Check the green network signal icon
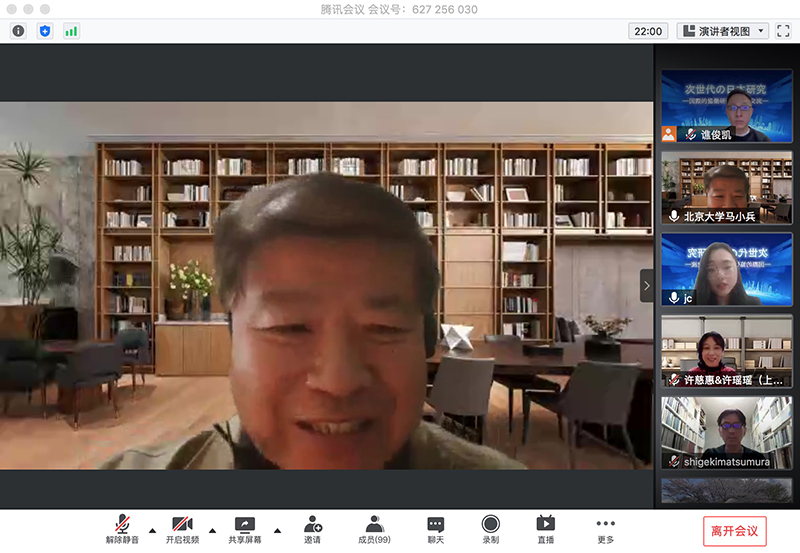This screenshot has width=800, height=553. point(71,31)
